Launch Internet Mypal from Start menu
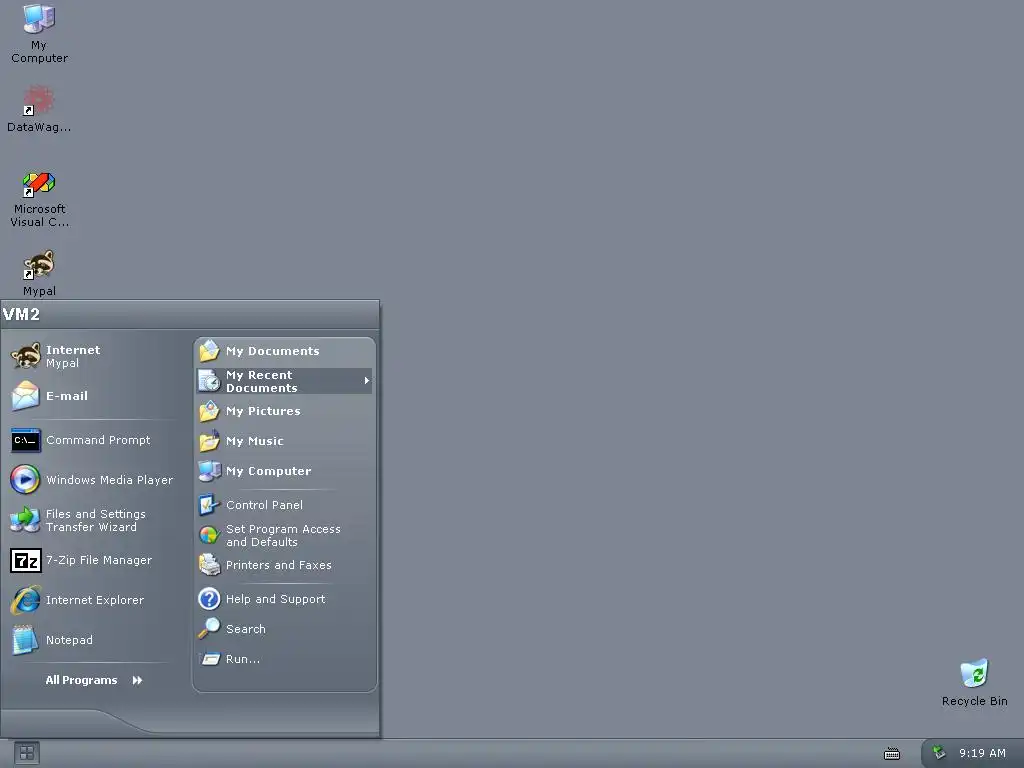 (x=93, y=356)
